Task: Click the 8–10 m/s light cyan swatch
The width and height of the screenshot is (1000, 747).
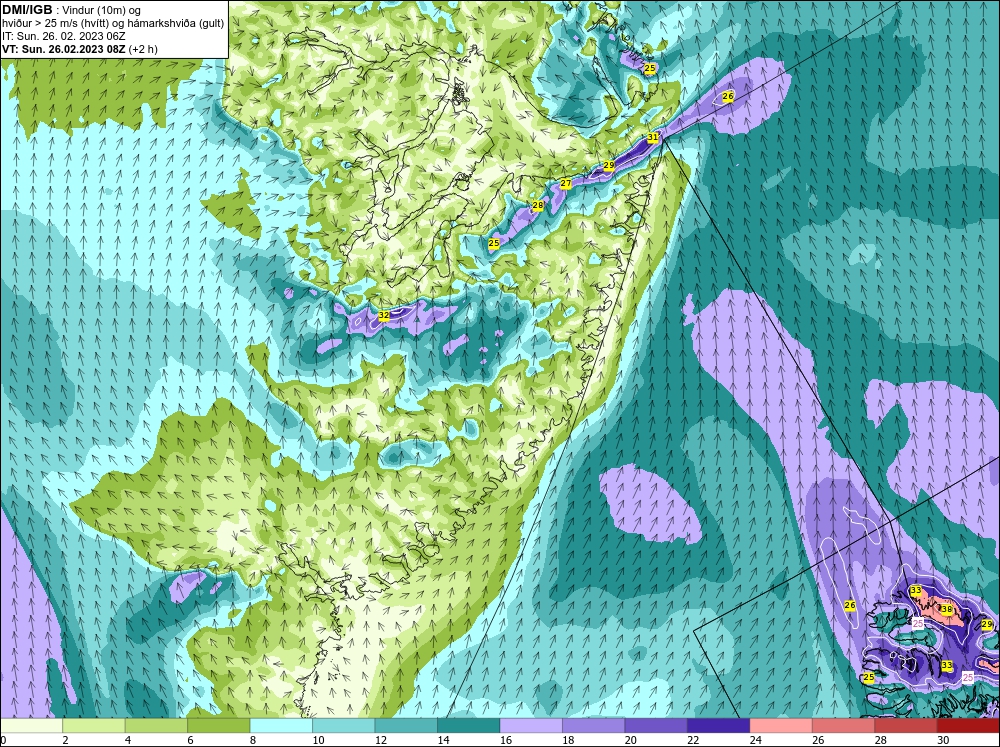Action: (281, 725)
